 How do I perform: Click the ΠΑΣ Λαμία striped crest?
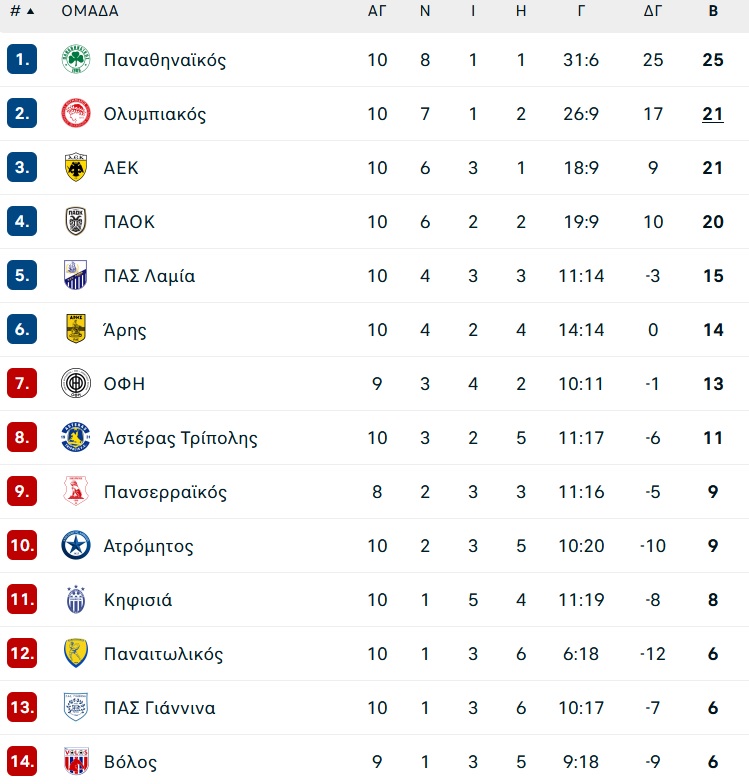[x=76, y=276]
